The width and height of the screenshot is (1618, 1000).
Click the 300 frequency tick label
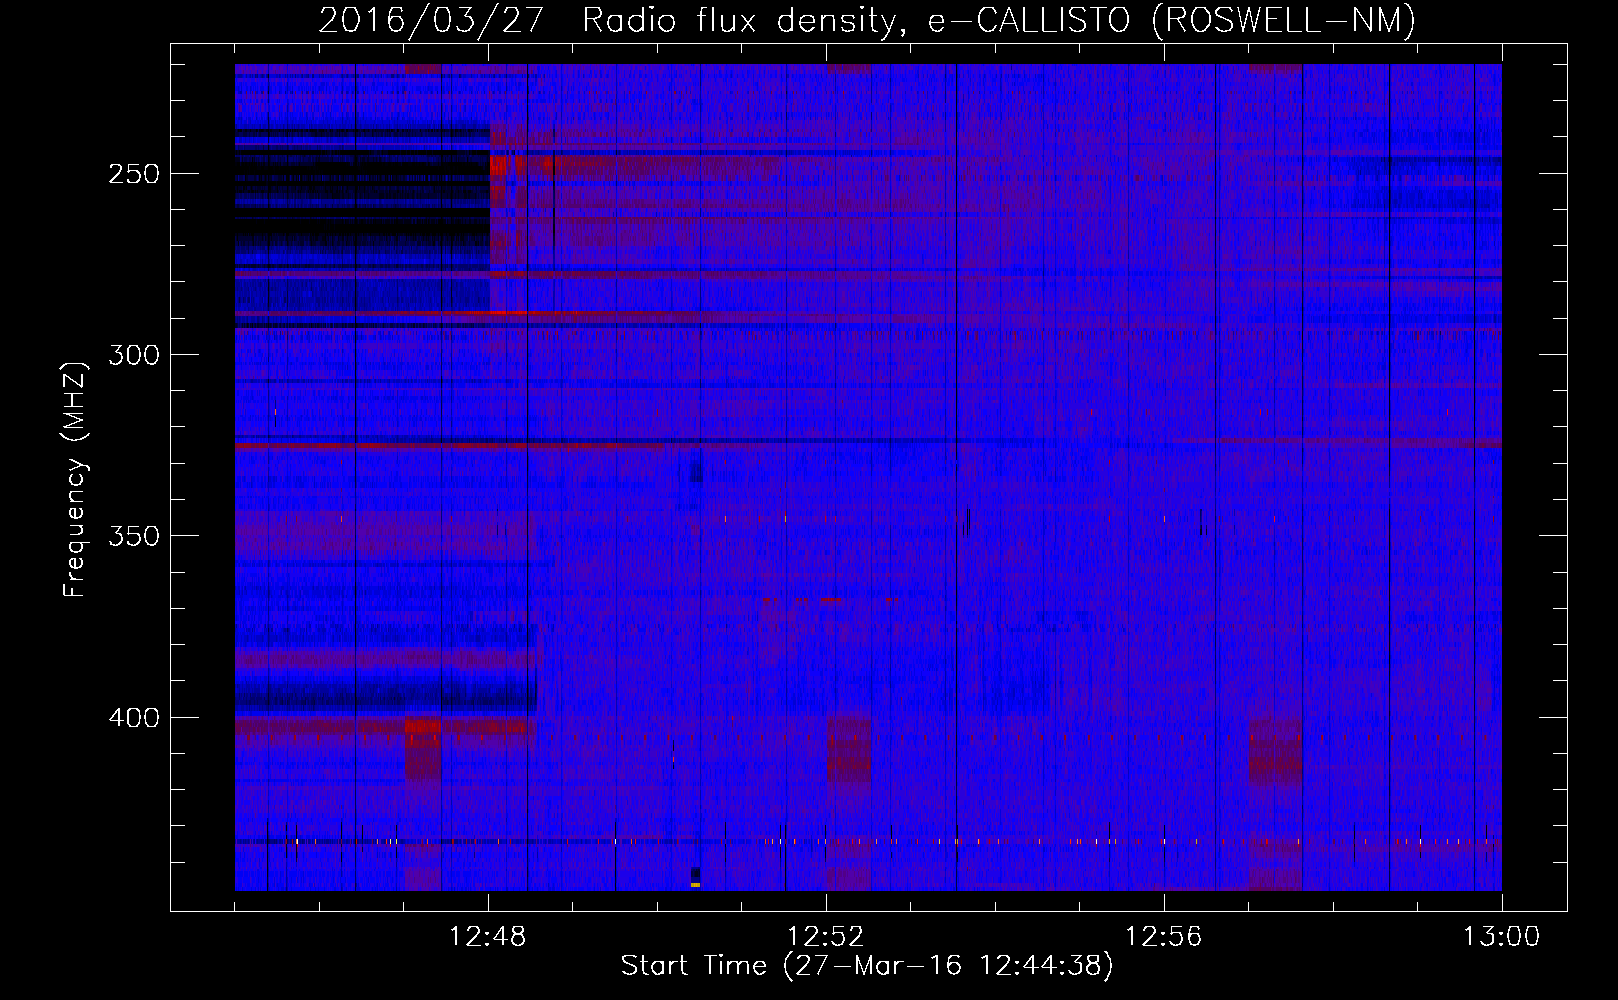[134, 355]
